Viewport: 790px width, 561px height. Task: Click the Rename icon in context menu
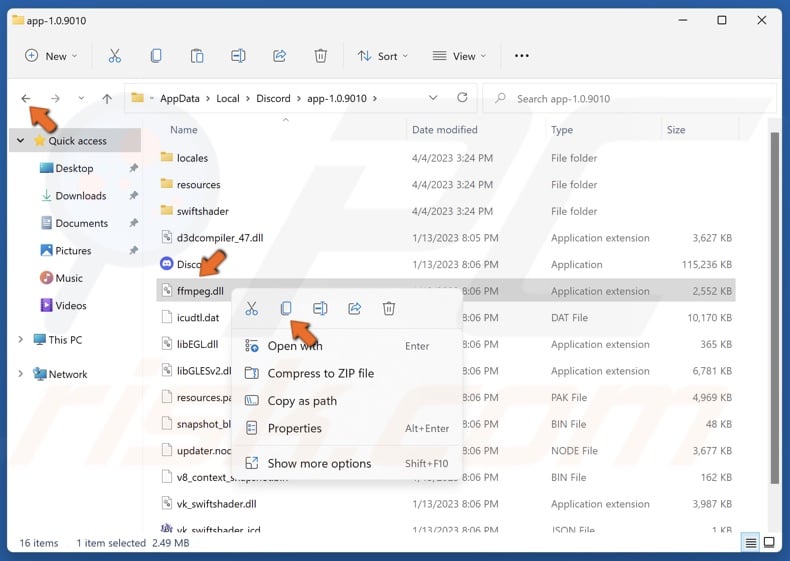coord(320,309)
